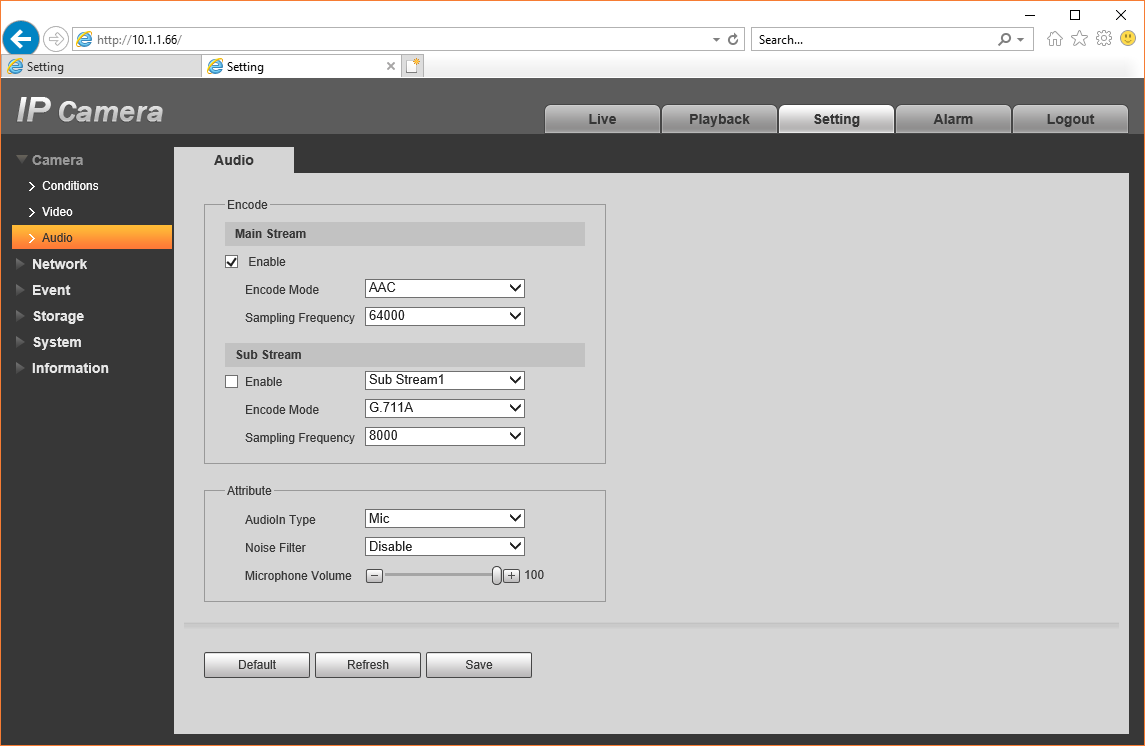1145x746 pixels.
Task: Check the Sub Stream Enable checkbox
Action: [x=231, y=381]
